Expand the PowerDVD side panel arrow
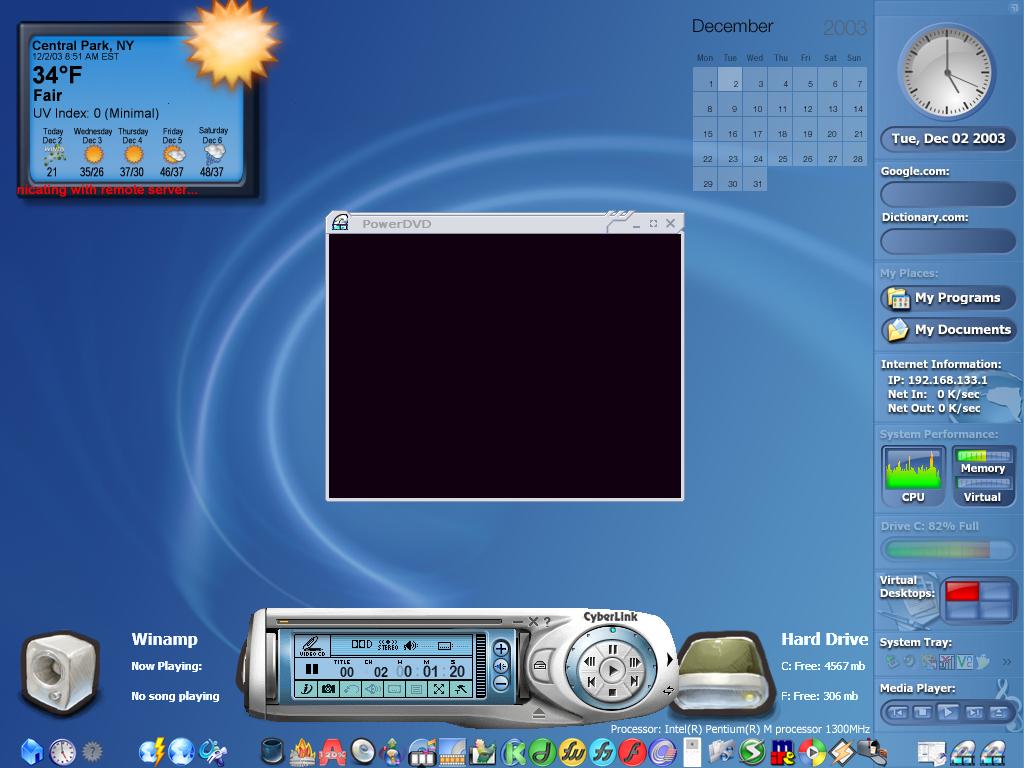The height and width of the screenshot is (768, 1024). pyautogui.click(x=670, y=659)
